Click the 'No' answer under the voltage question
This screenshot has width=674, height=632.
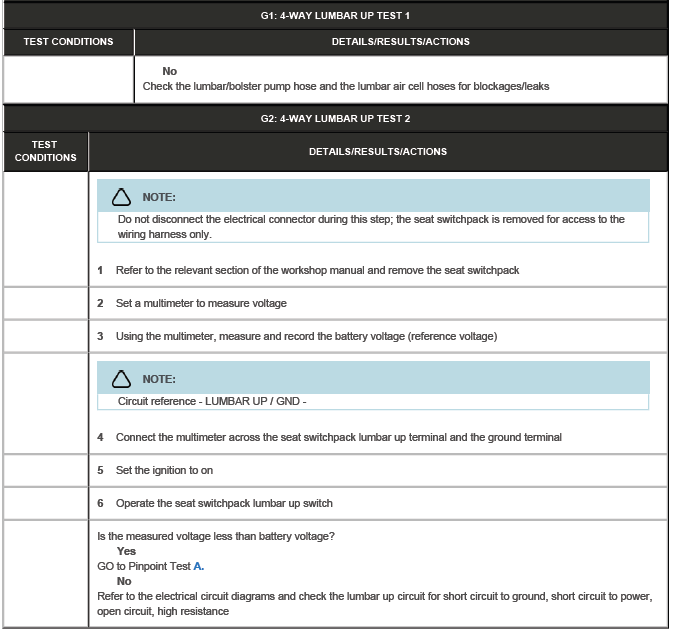(x=124, y=581)
